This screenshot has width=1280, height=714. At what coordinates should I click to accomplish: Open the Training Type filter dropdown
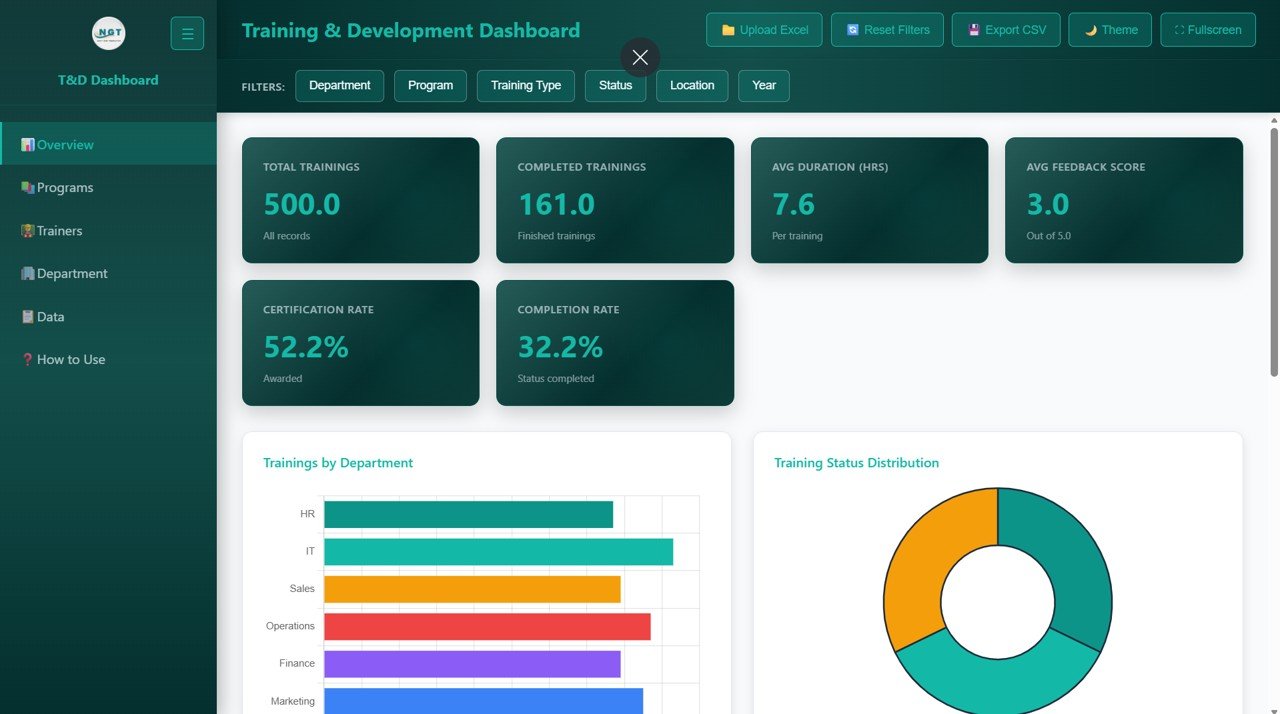525,86
